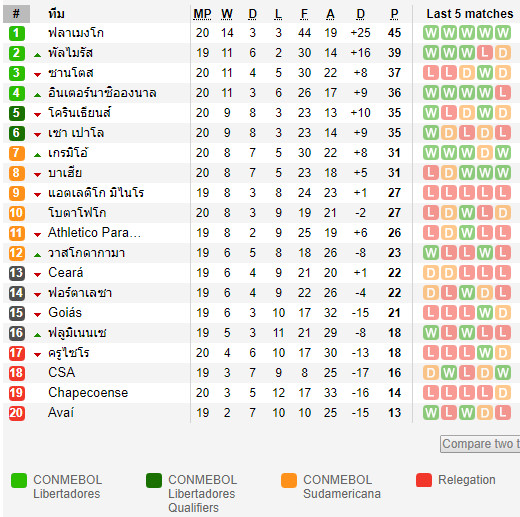This screenshot has width=520, height=517.
Task: Sort the table by MP column header
Action: [x=202, y=14]
